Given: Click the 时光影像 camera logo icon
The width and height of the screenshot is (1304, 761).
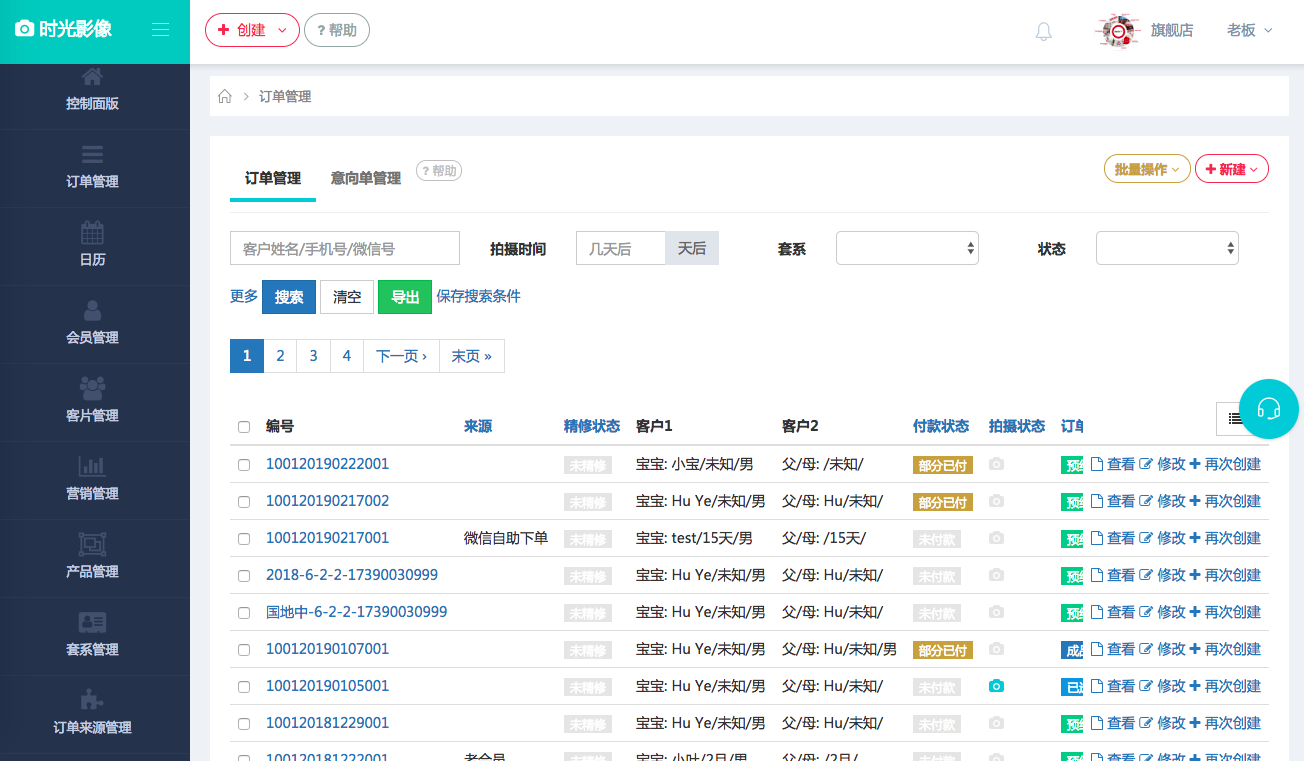Looking at the screenshot, I should 24,29.
